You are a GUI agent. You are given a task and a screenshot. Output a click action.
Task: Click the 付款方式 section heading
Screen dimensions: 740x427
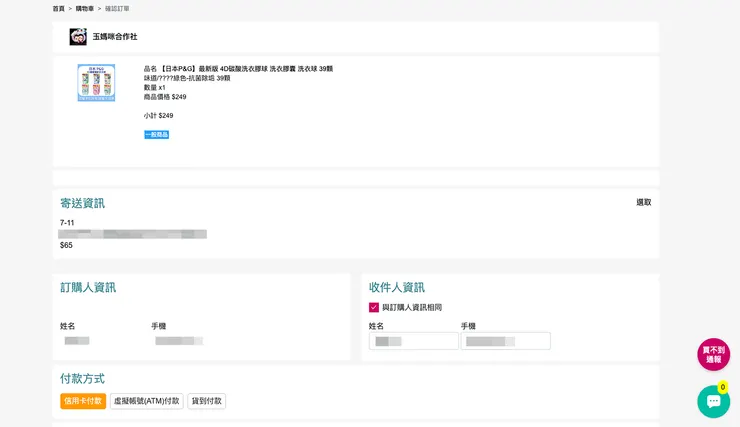[82, 379]
